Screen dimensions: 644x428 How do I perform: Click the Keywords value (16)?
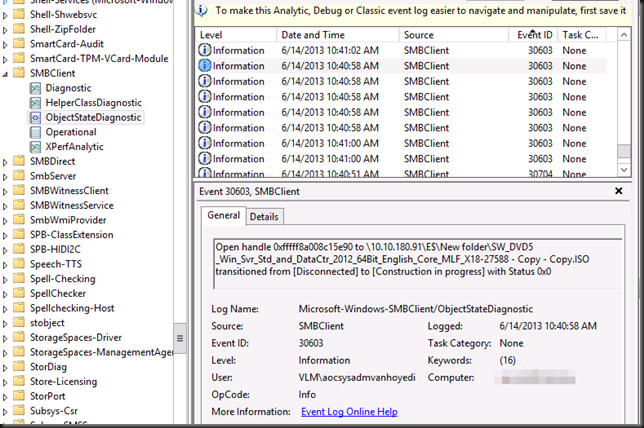(x=507, y=360)
